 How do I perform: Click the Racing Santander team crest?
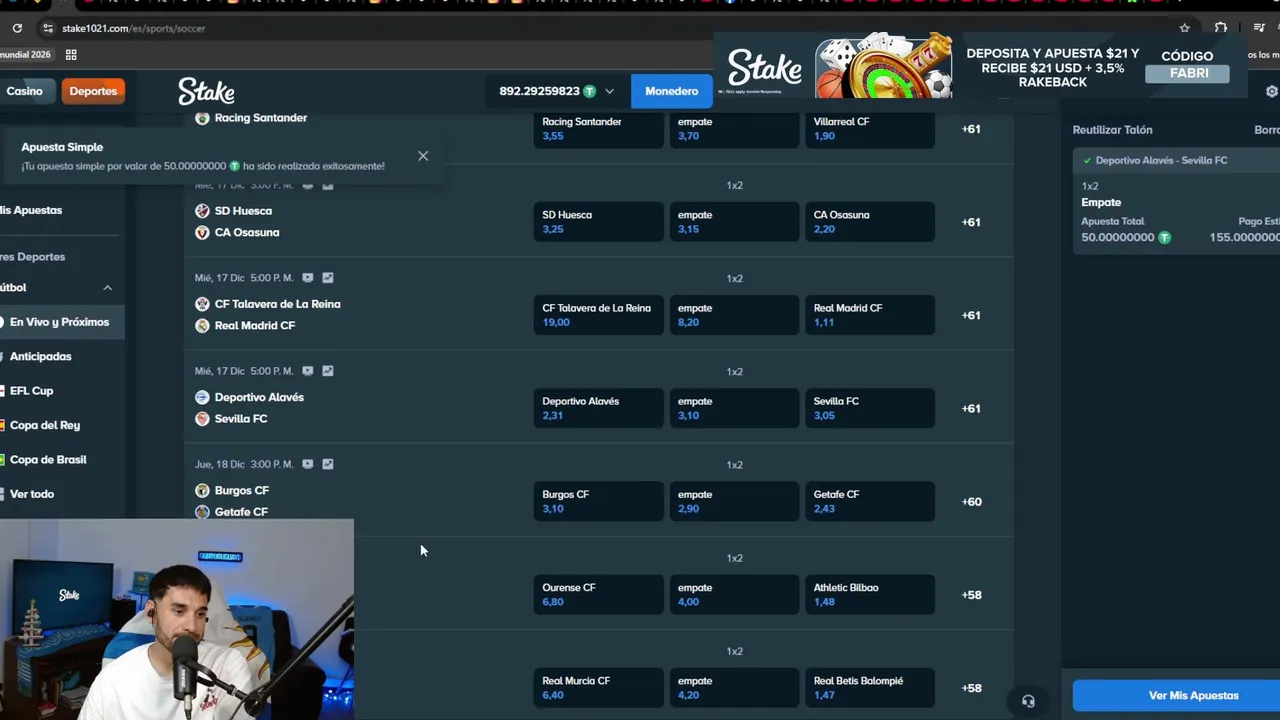[x=202, y=118]
